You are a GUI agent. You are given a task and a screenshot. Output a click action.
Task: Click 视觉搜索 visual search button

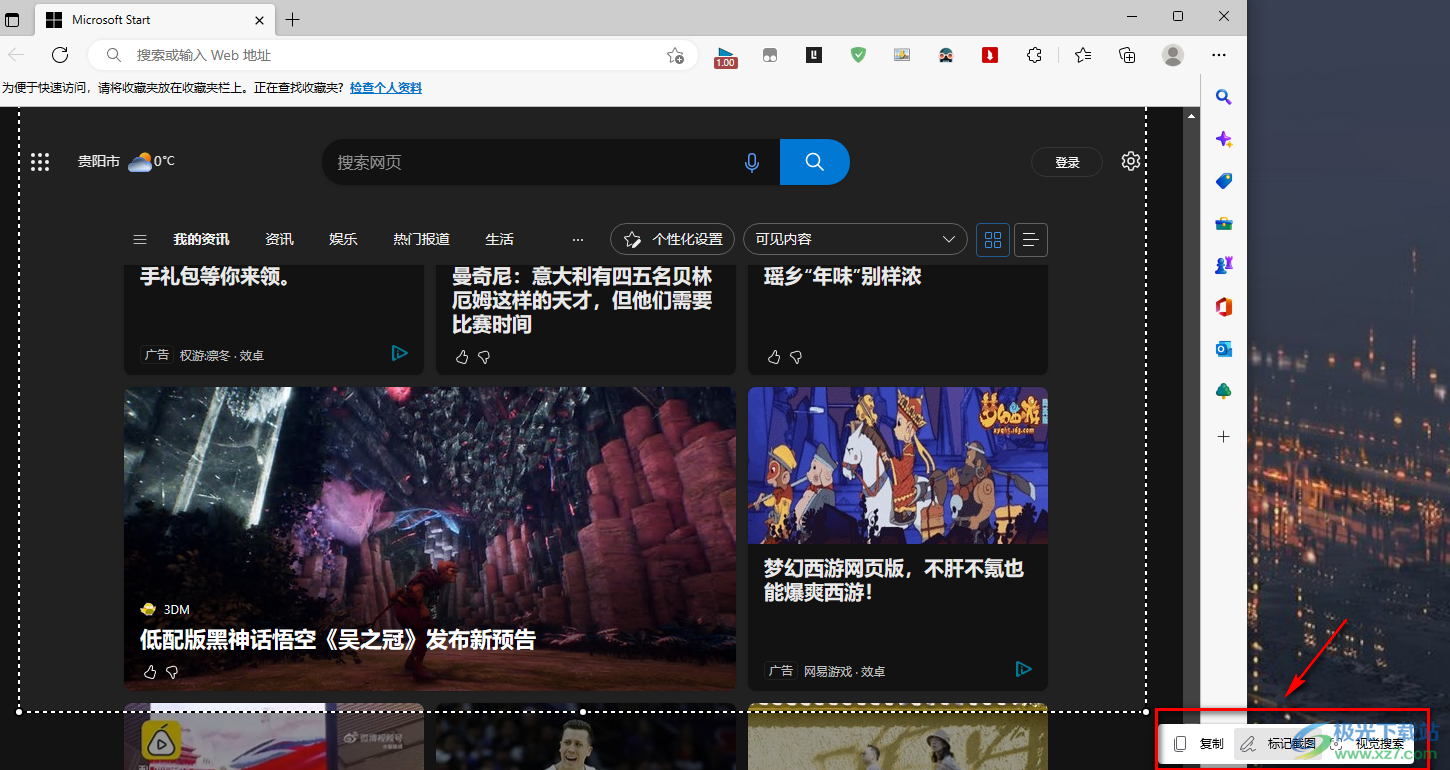1369,743
